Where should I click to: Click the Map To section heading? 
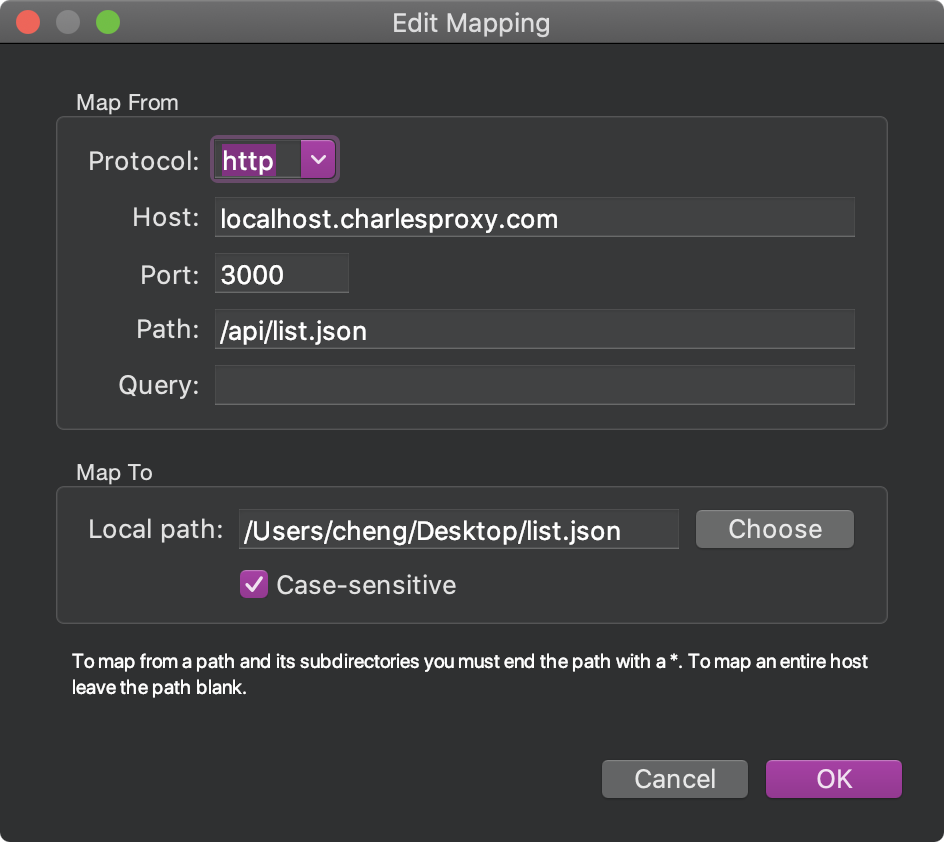point(114,472)
